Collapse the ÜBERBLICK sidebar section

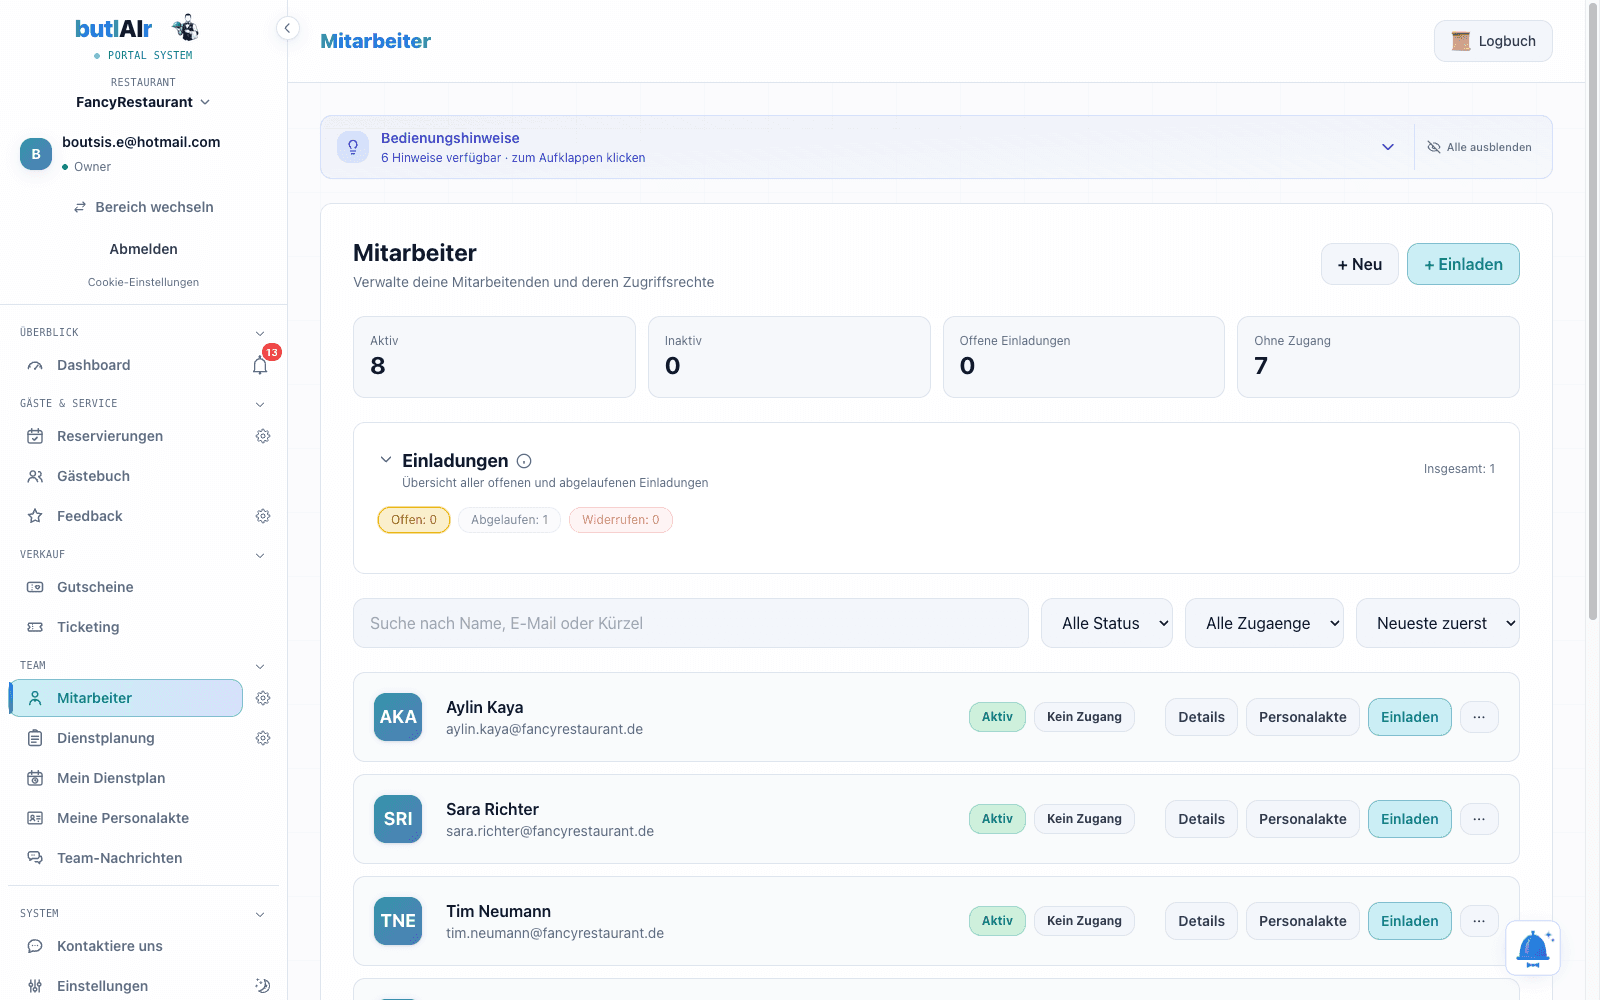(260, 333)
